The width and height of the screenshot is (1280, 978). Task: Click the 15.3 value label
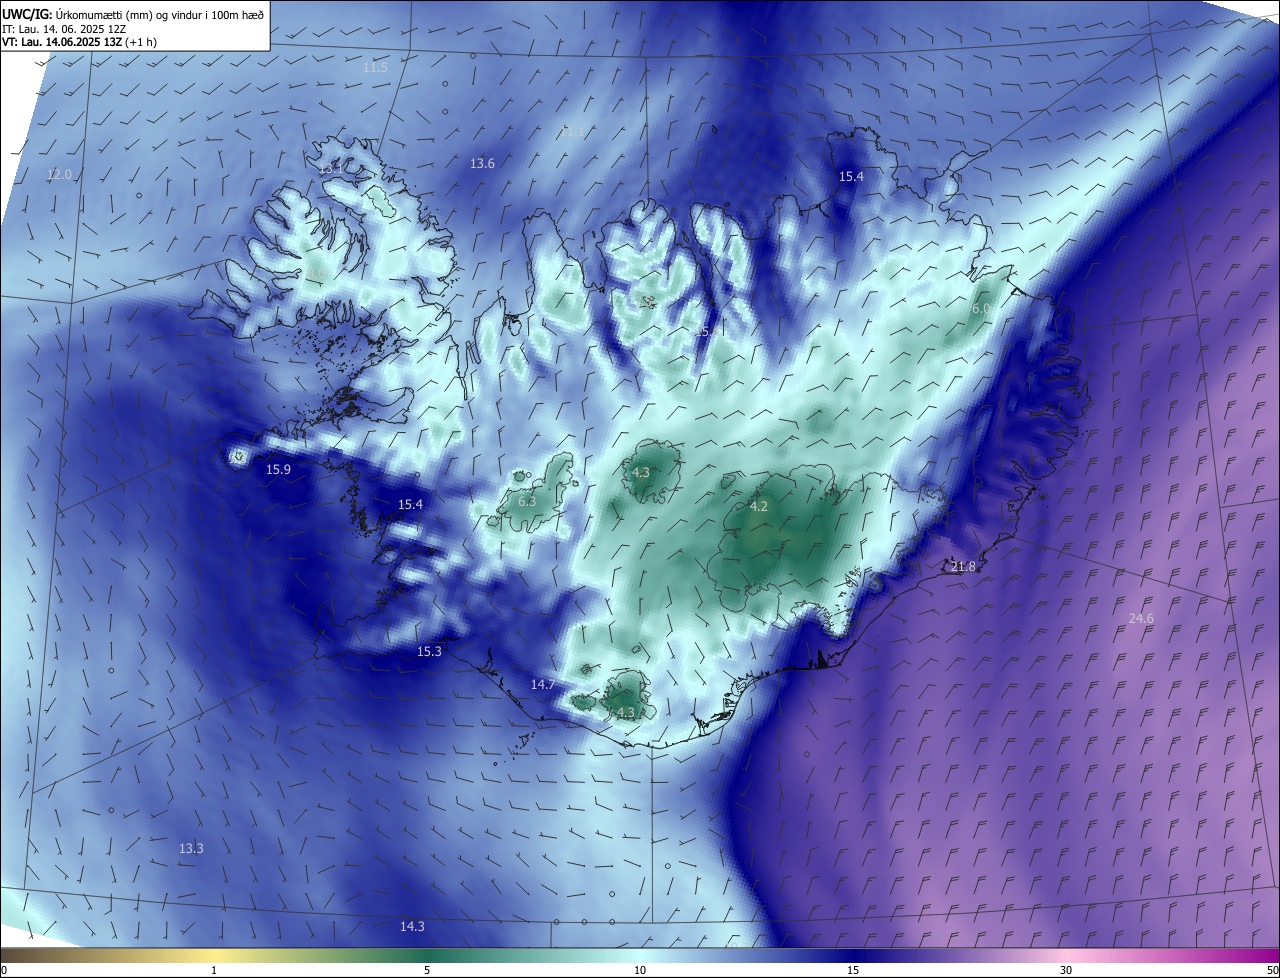429,651
